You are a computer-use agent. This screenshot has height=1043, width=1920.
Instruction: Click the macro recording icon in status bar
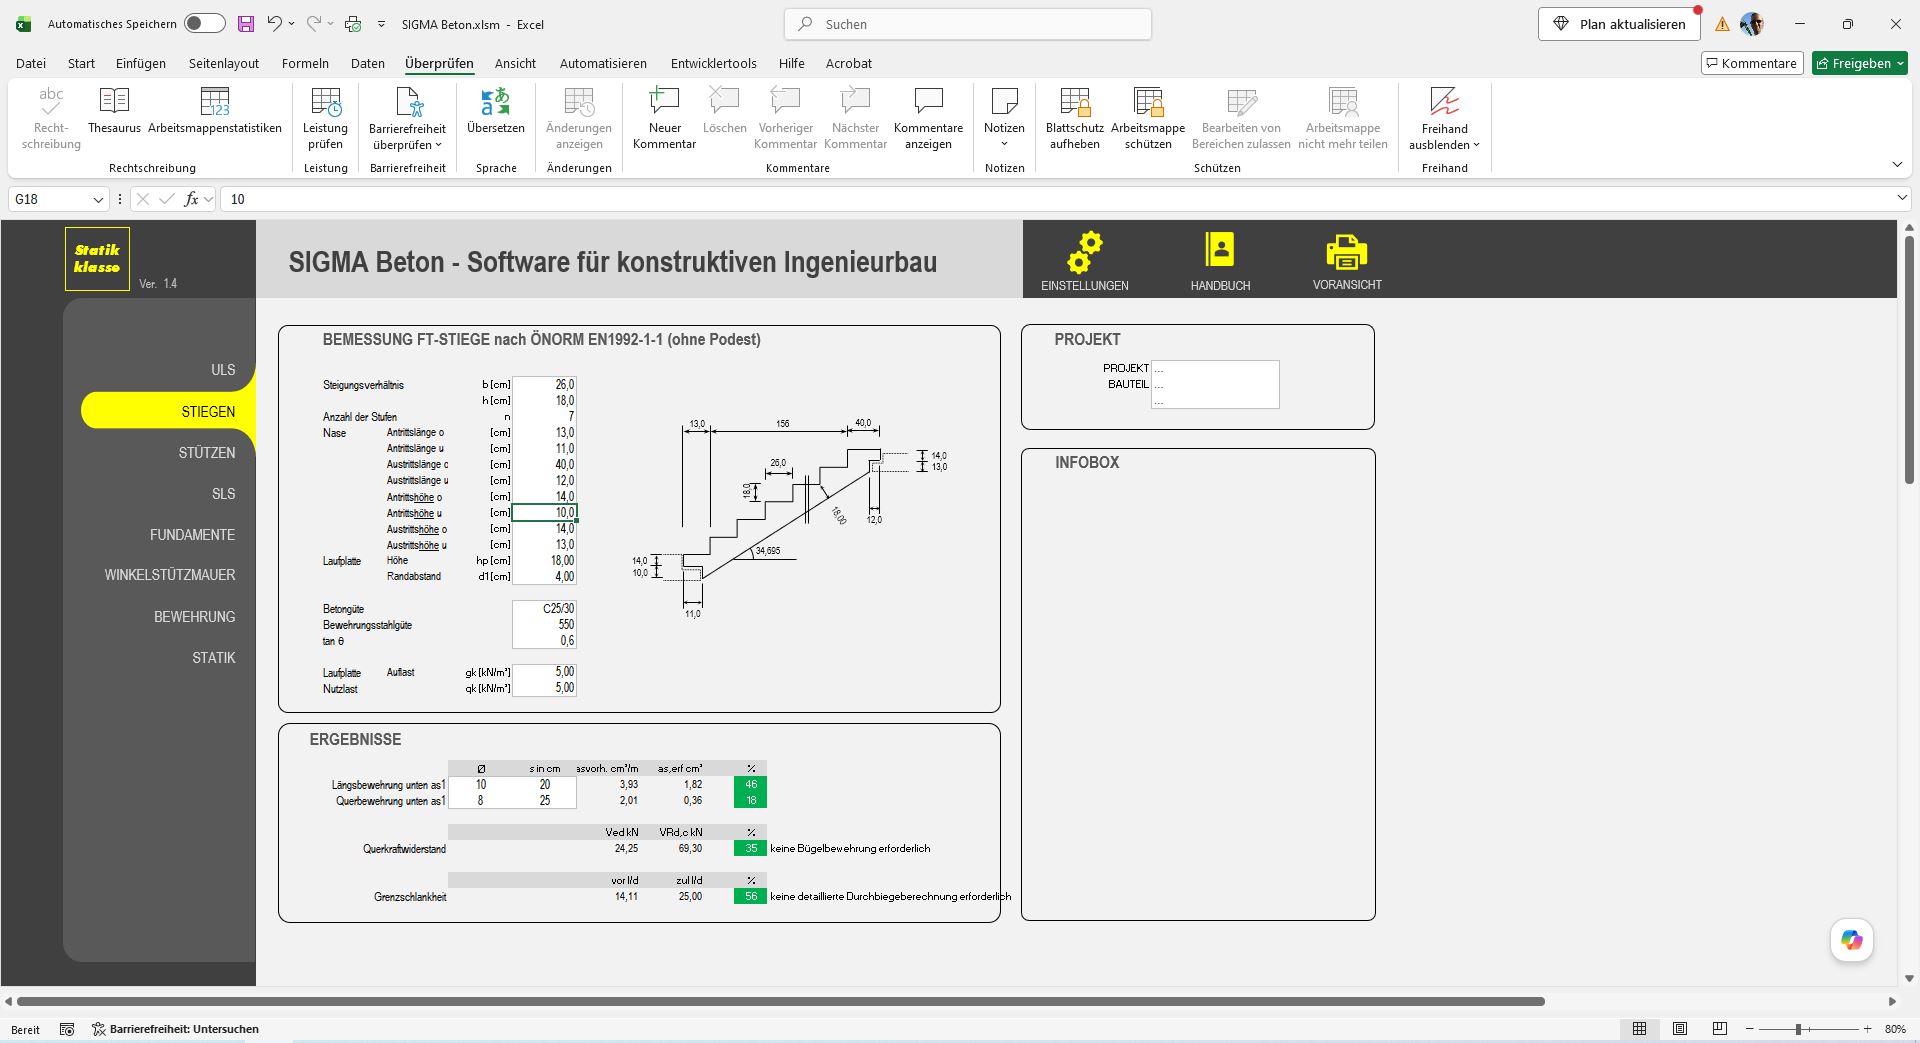(x=67, y=1029)
